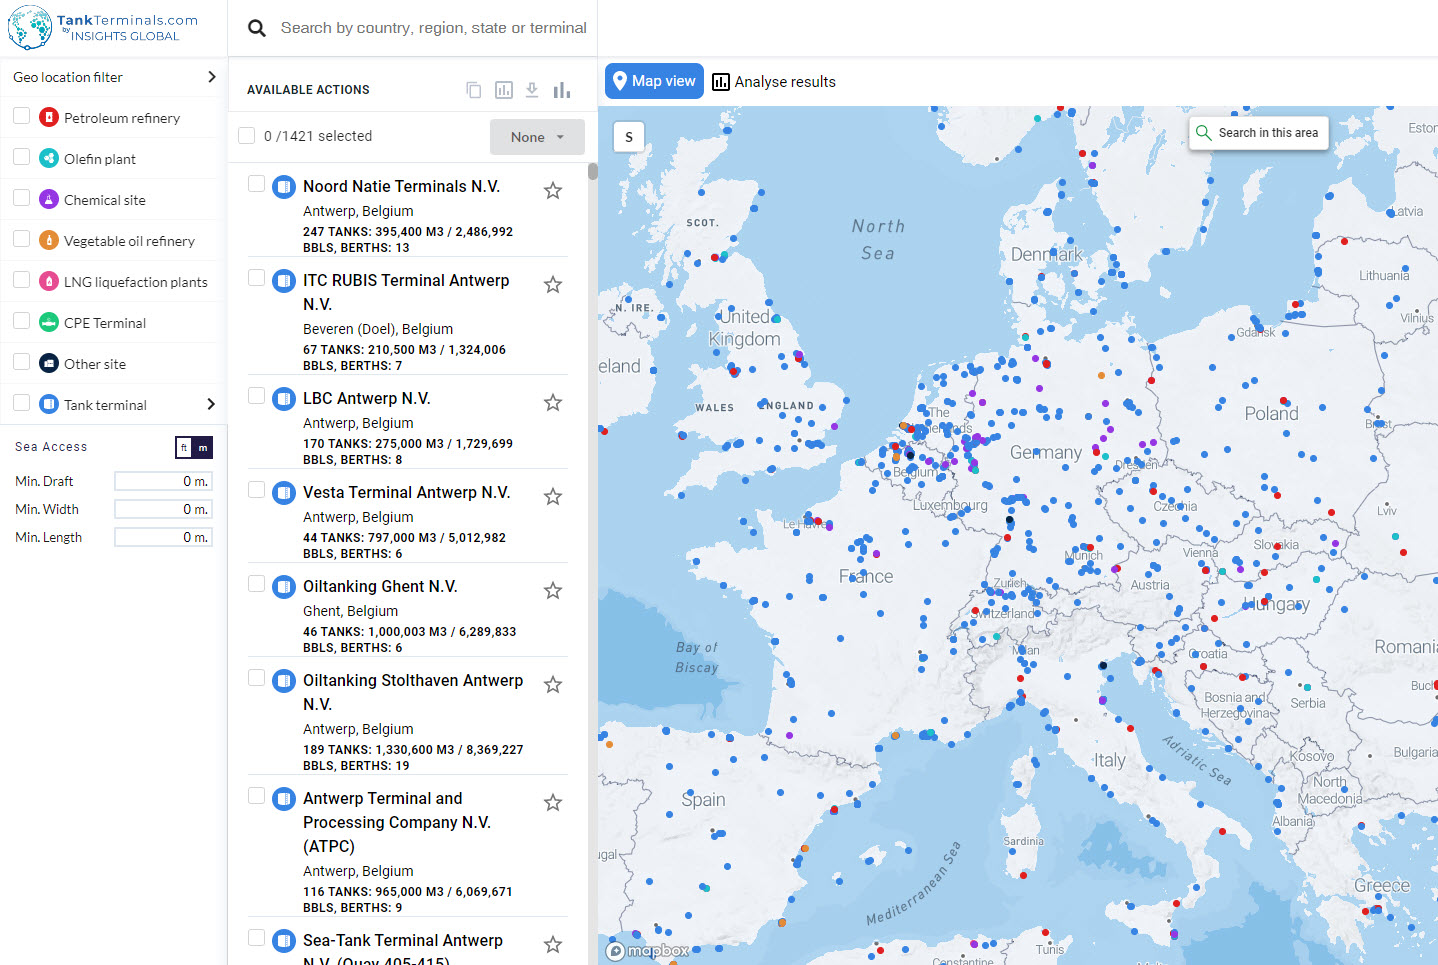The height and width of the screenshot is (965, 1438).
Task: Check the LNG liquefaction plants filter
Action: coord(21,281)
